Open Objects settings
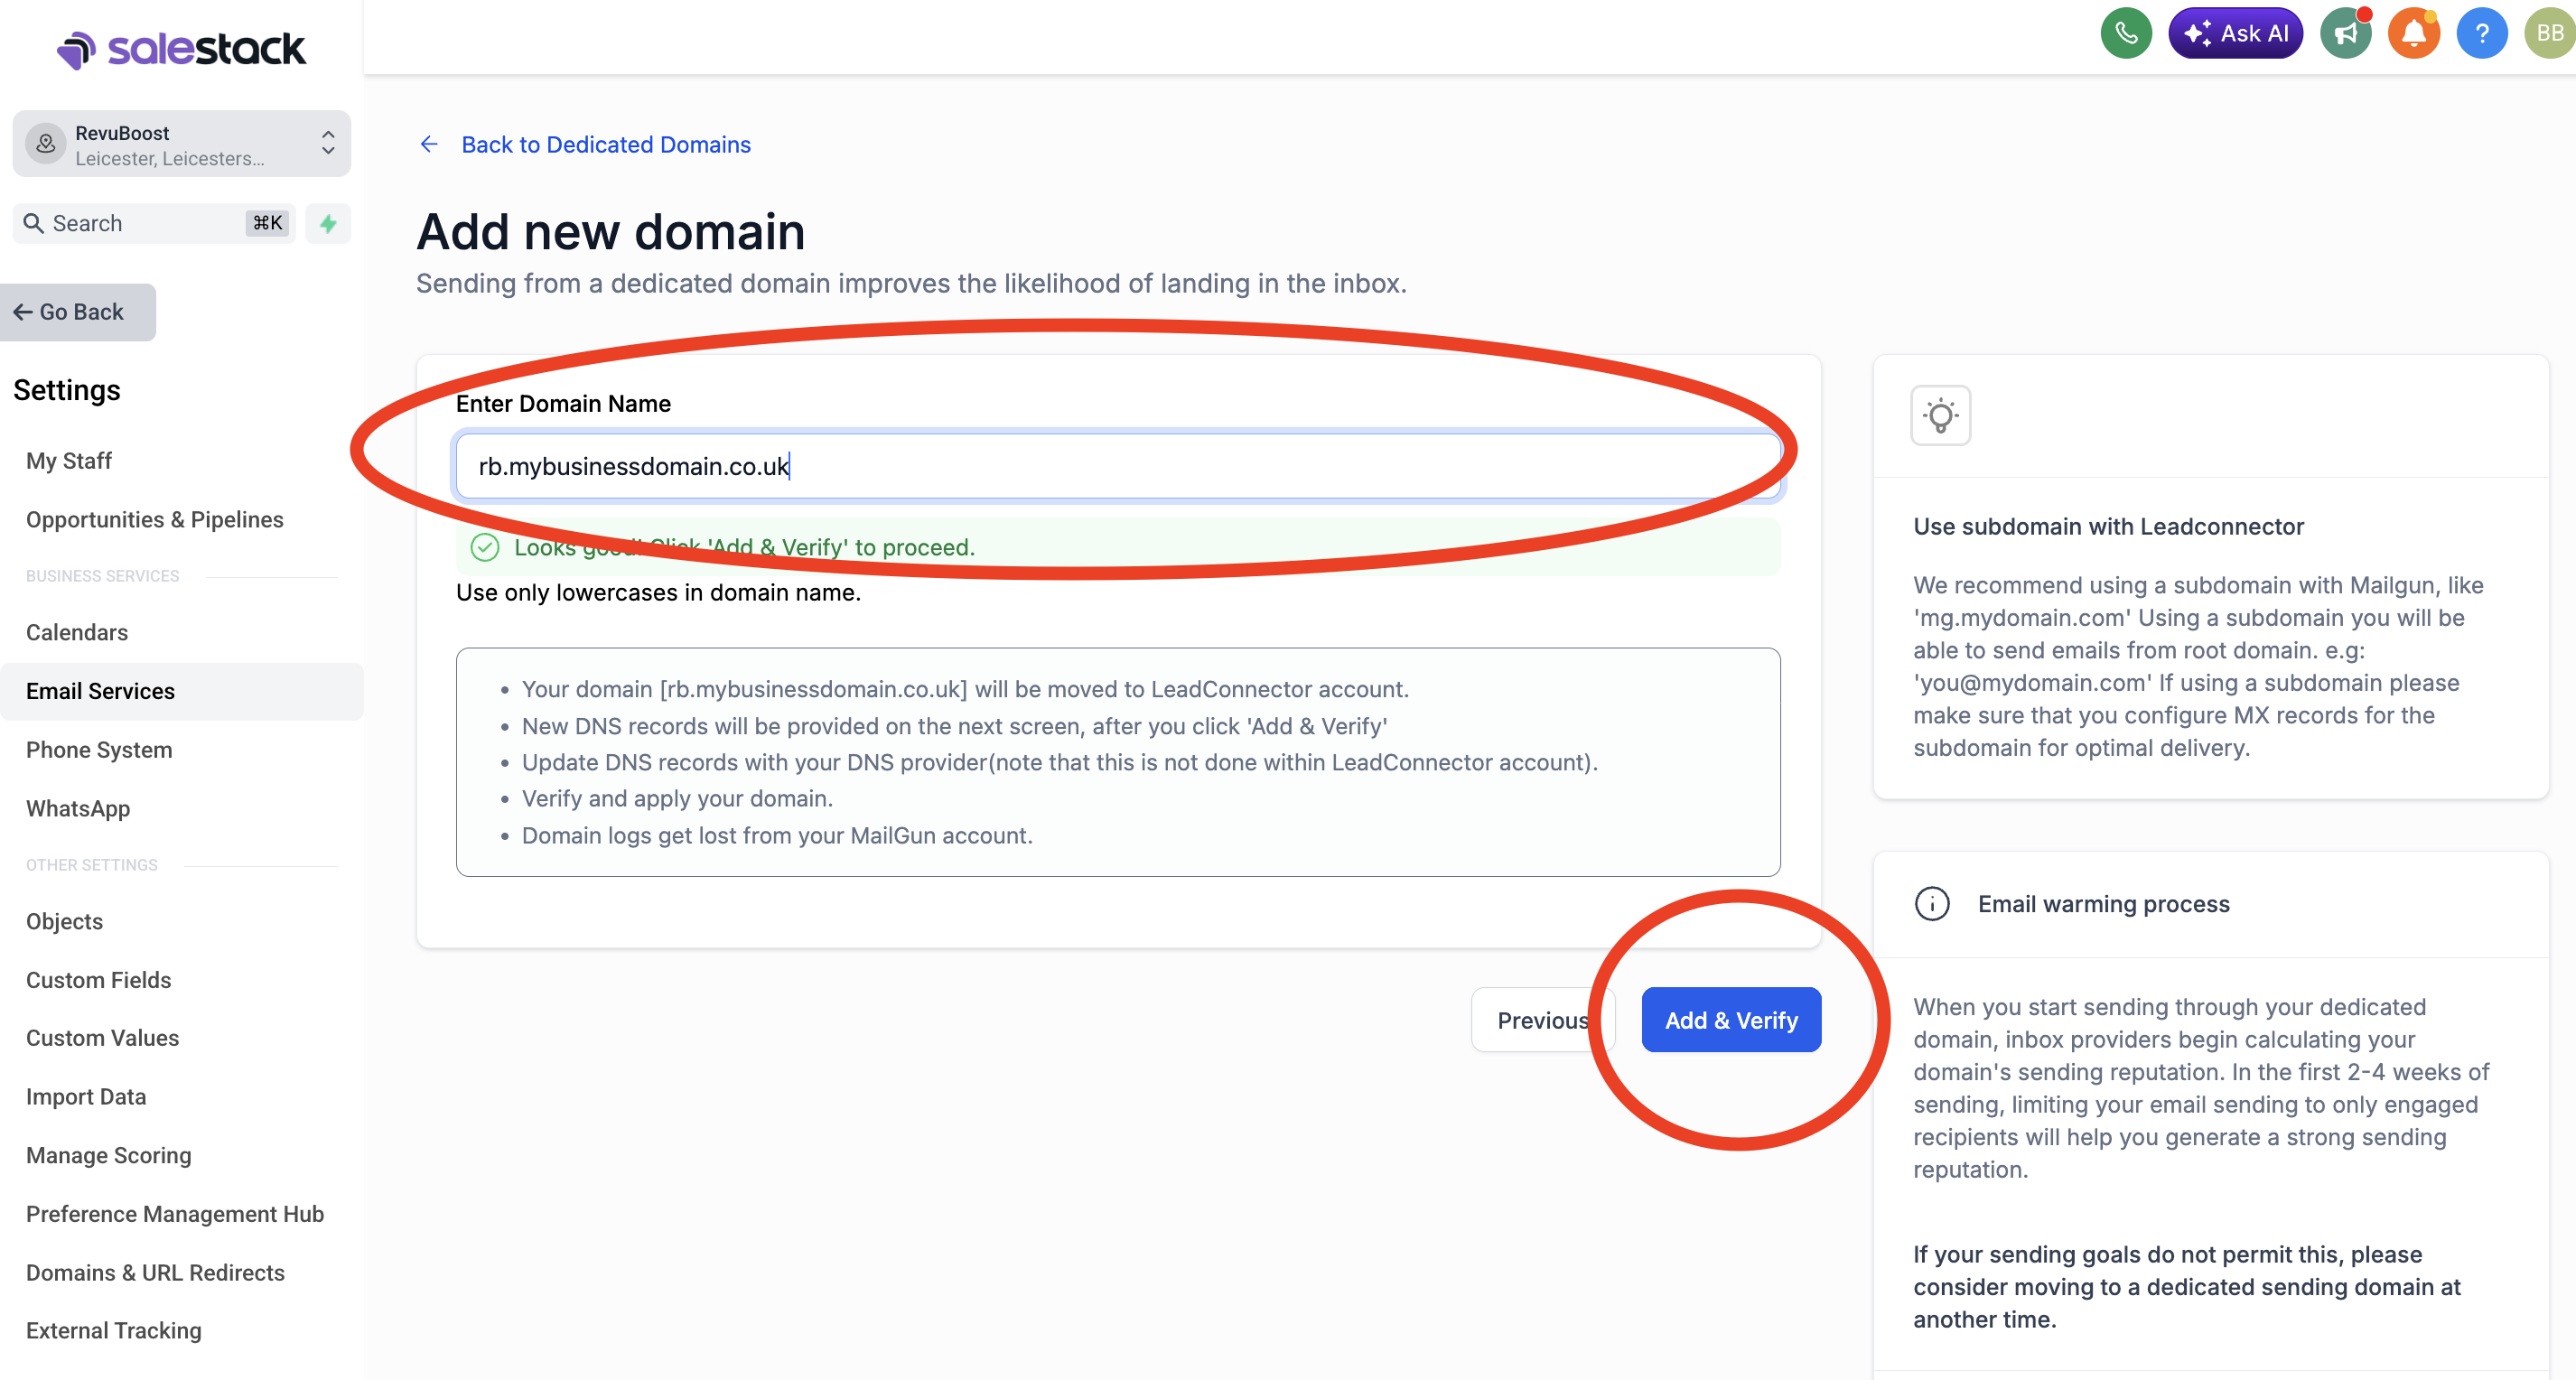This screenshot has height=1380, width=2576. pos(64,920)
